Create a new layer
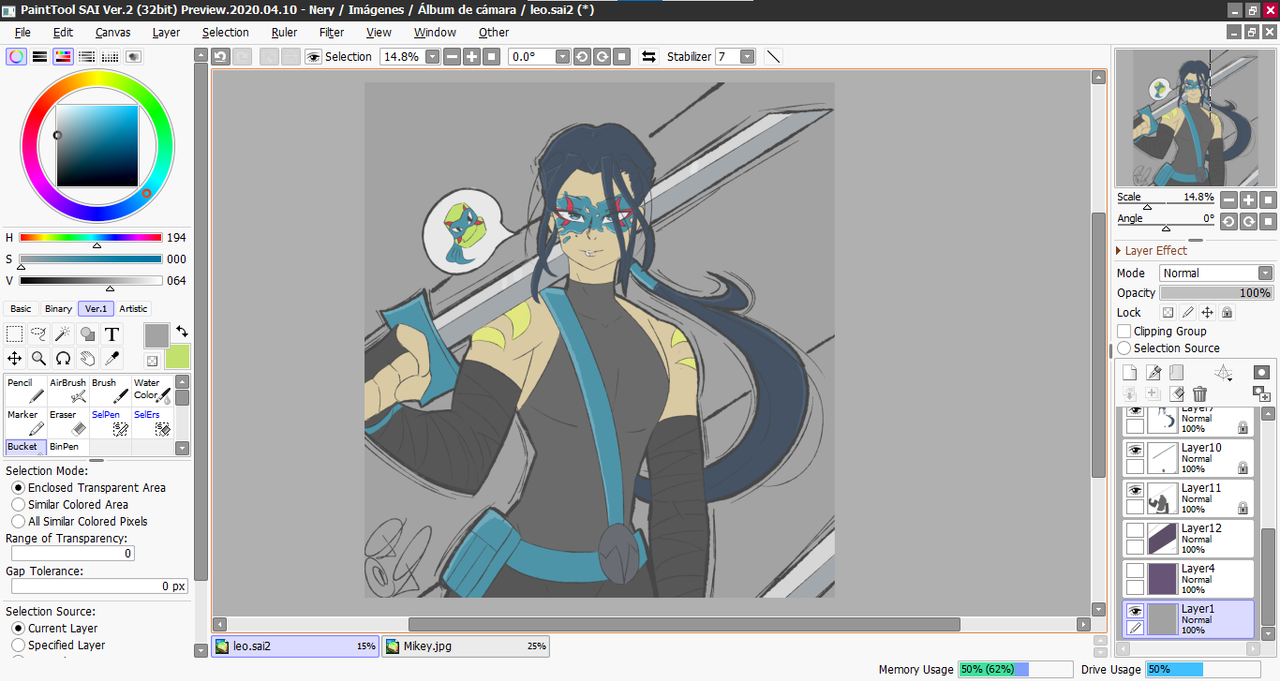Viewport: 1280px width, 681px height. (x=1131, y=373)
